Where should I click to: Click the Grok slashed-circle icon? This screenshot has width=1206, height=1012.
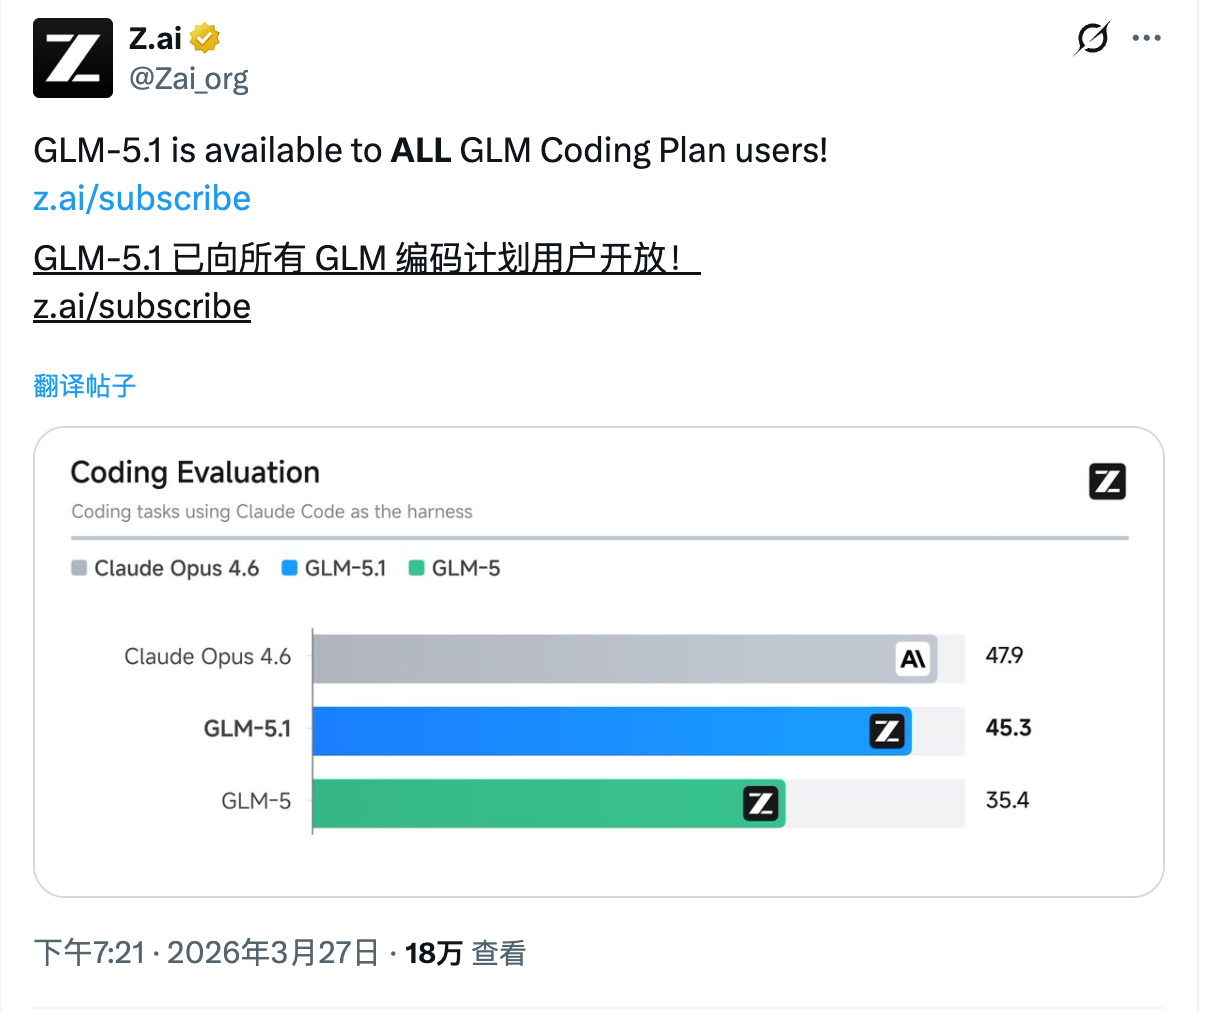point(1092,39)
